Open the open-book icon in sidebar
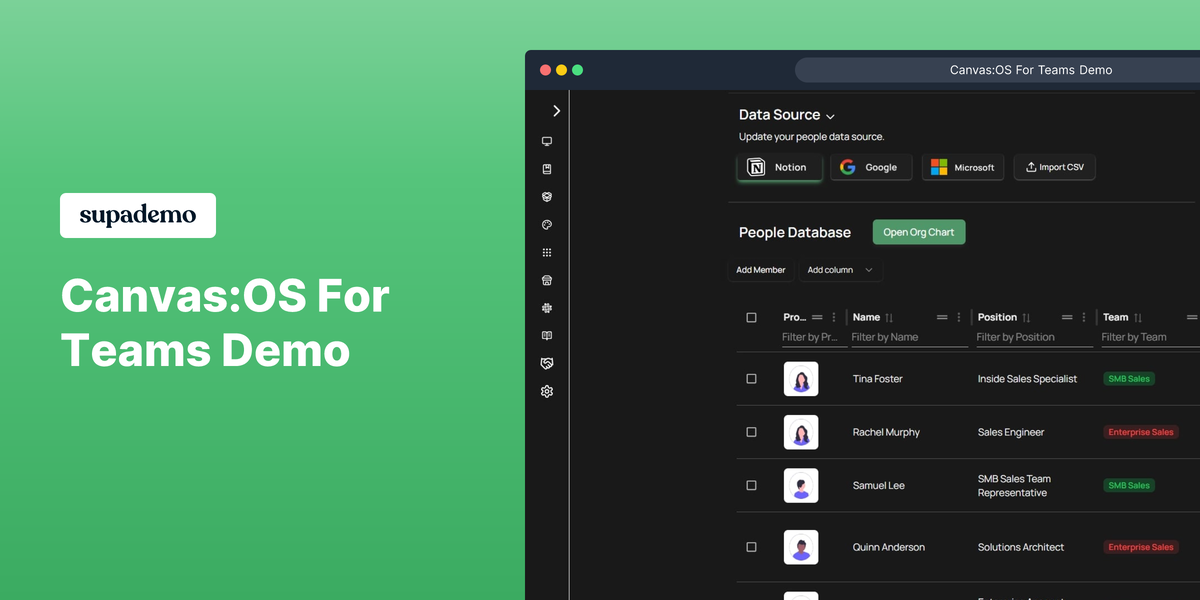Viewport: 1200px width, 600px height. point(547,336)
